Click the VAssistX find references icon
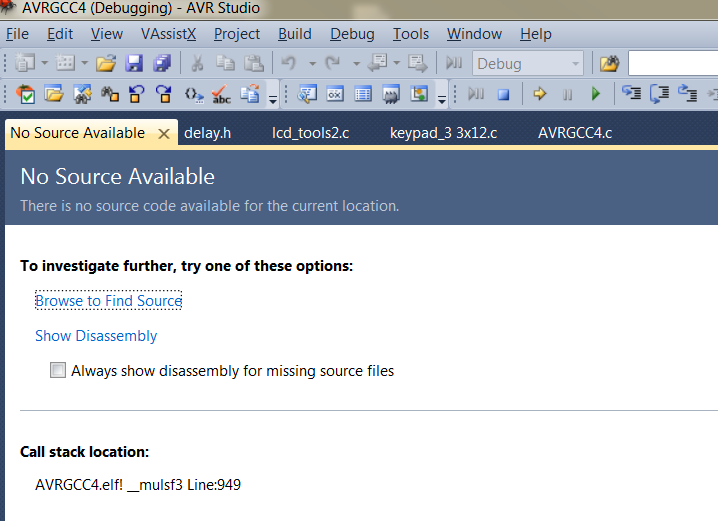This screenshot has height=521, width=718. (x=110, y=94)
